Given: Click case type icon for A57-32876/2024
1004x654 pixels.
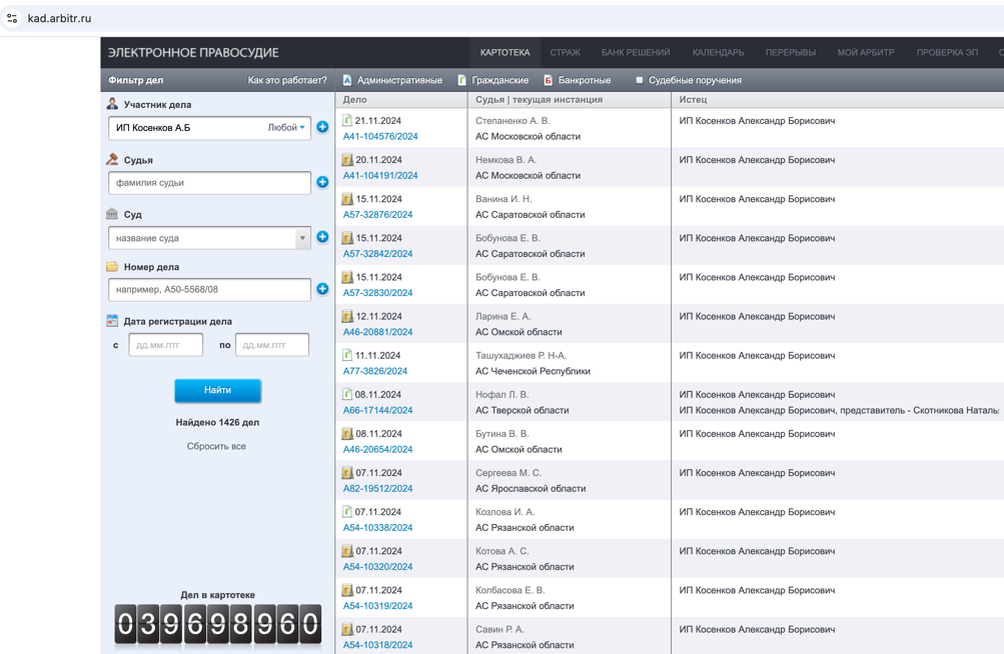Looking at the screenshot, I should click(347, 199).
